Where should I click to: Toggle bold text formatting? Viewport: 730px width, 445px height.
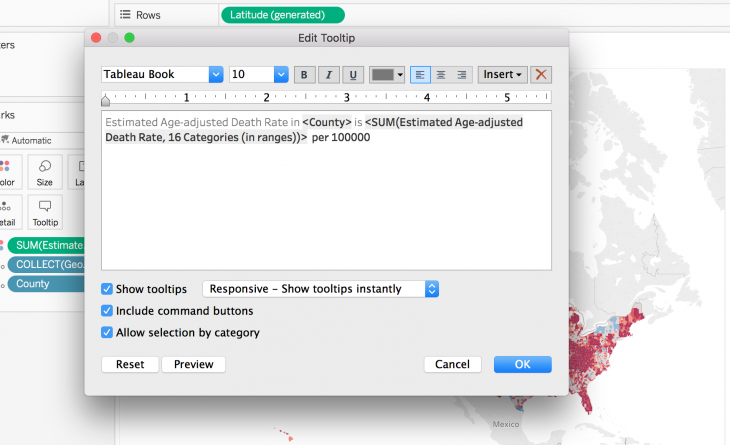[303, 75]
